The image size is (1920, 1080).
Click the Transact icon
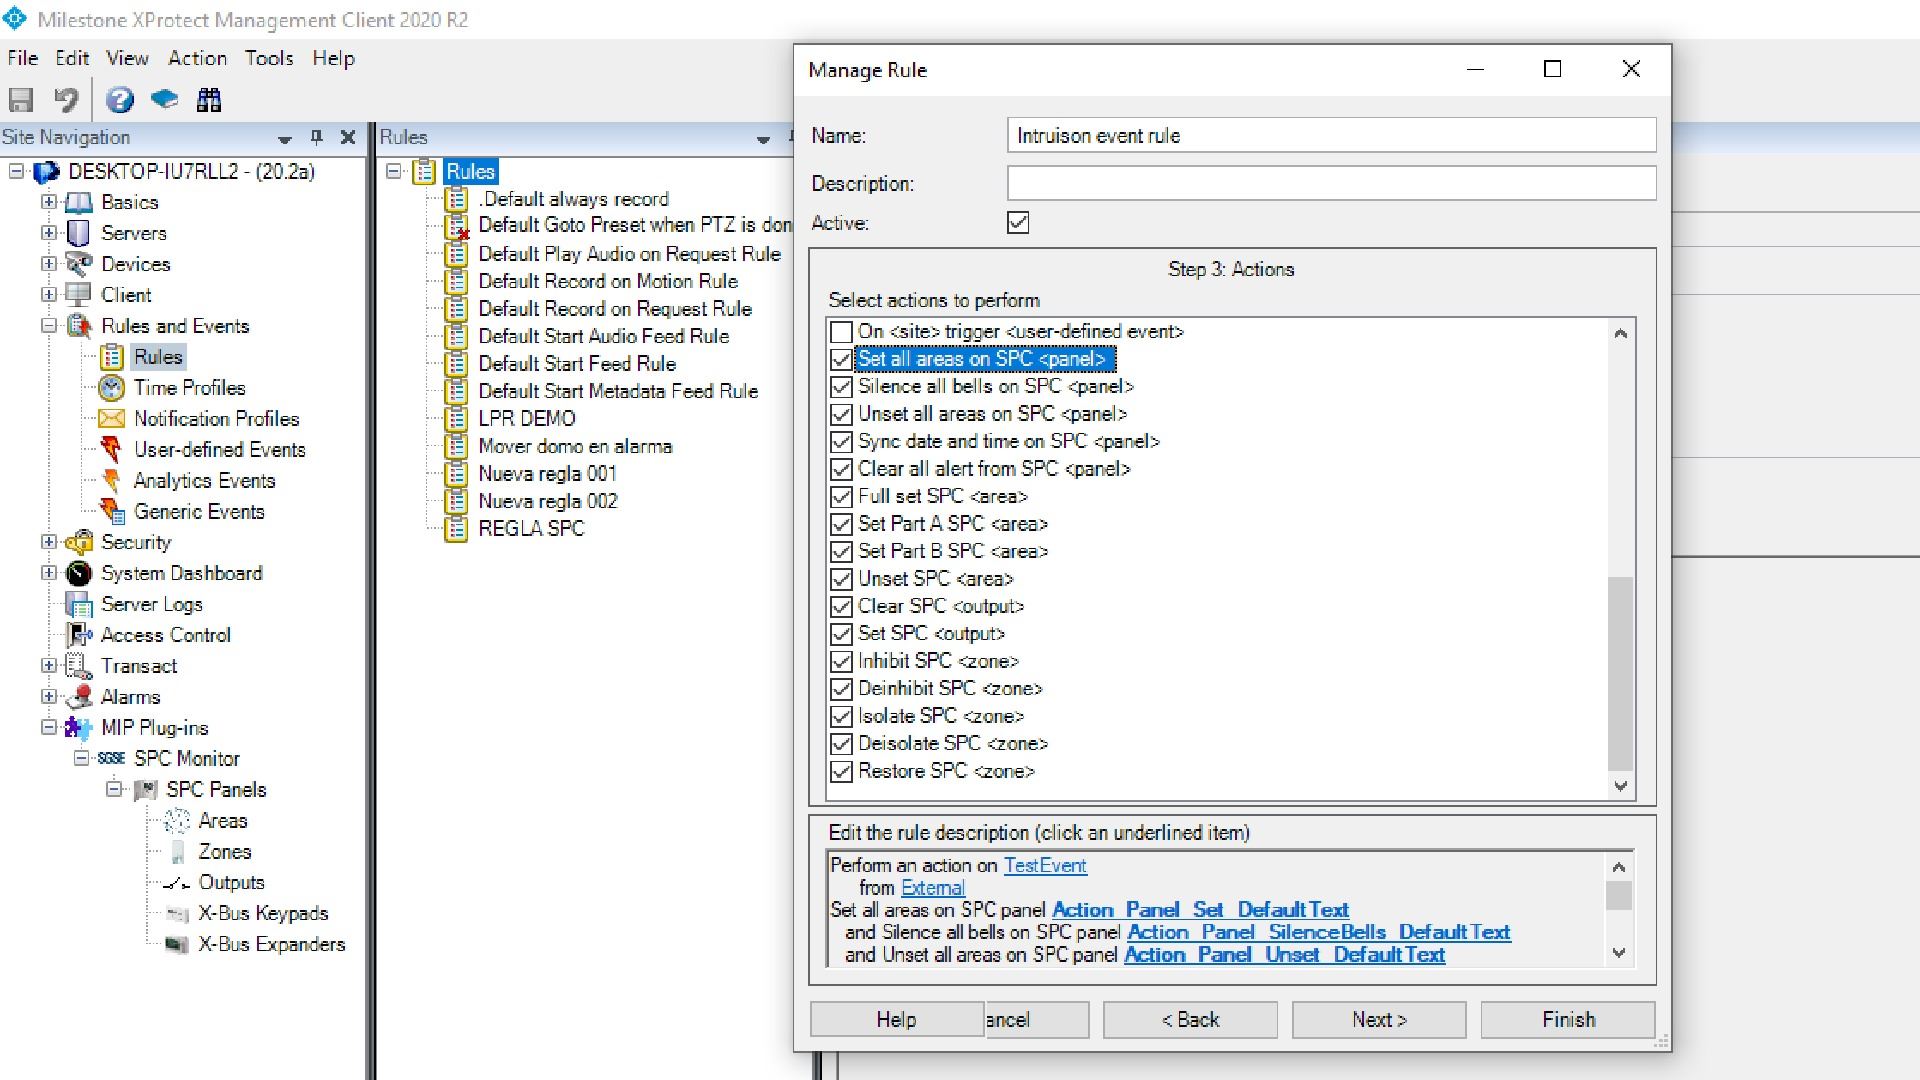[79, 667]
